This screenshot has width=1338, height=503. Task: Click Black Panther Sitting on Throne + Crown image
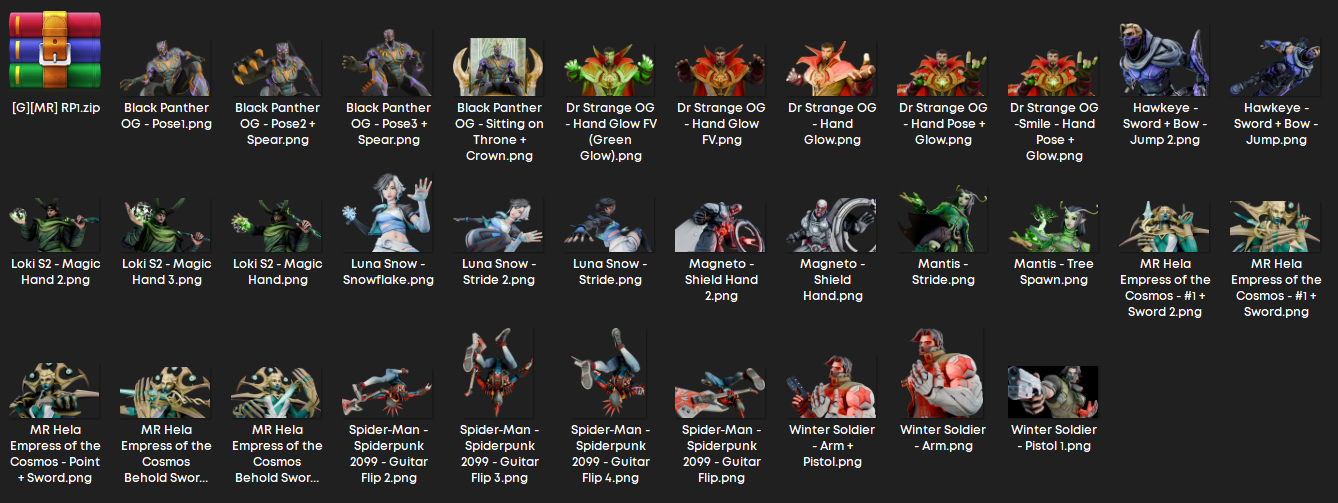tap(500, 66)
